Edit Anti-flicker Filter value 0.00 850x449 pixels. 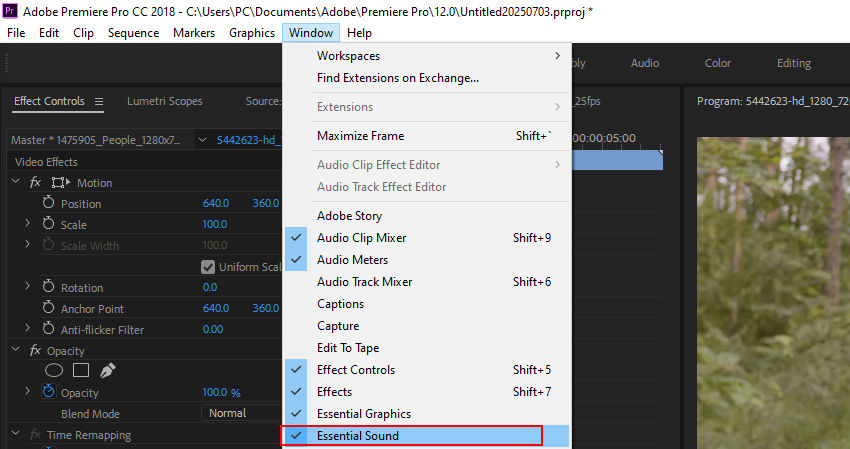click(x=212, y=329)
